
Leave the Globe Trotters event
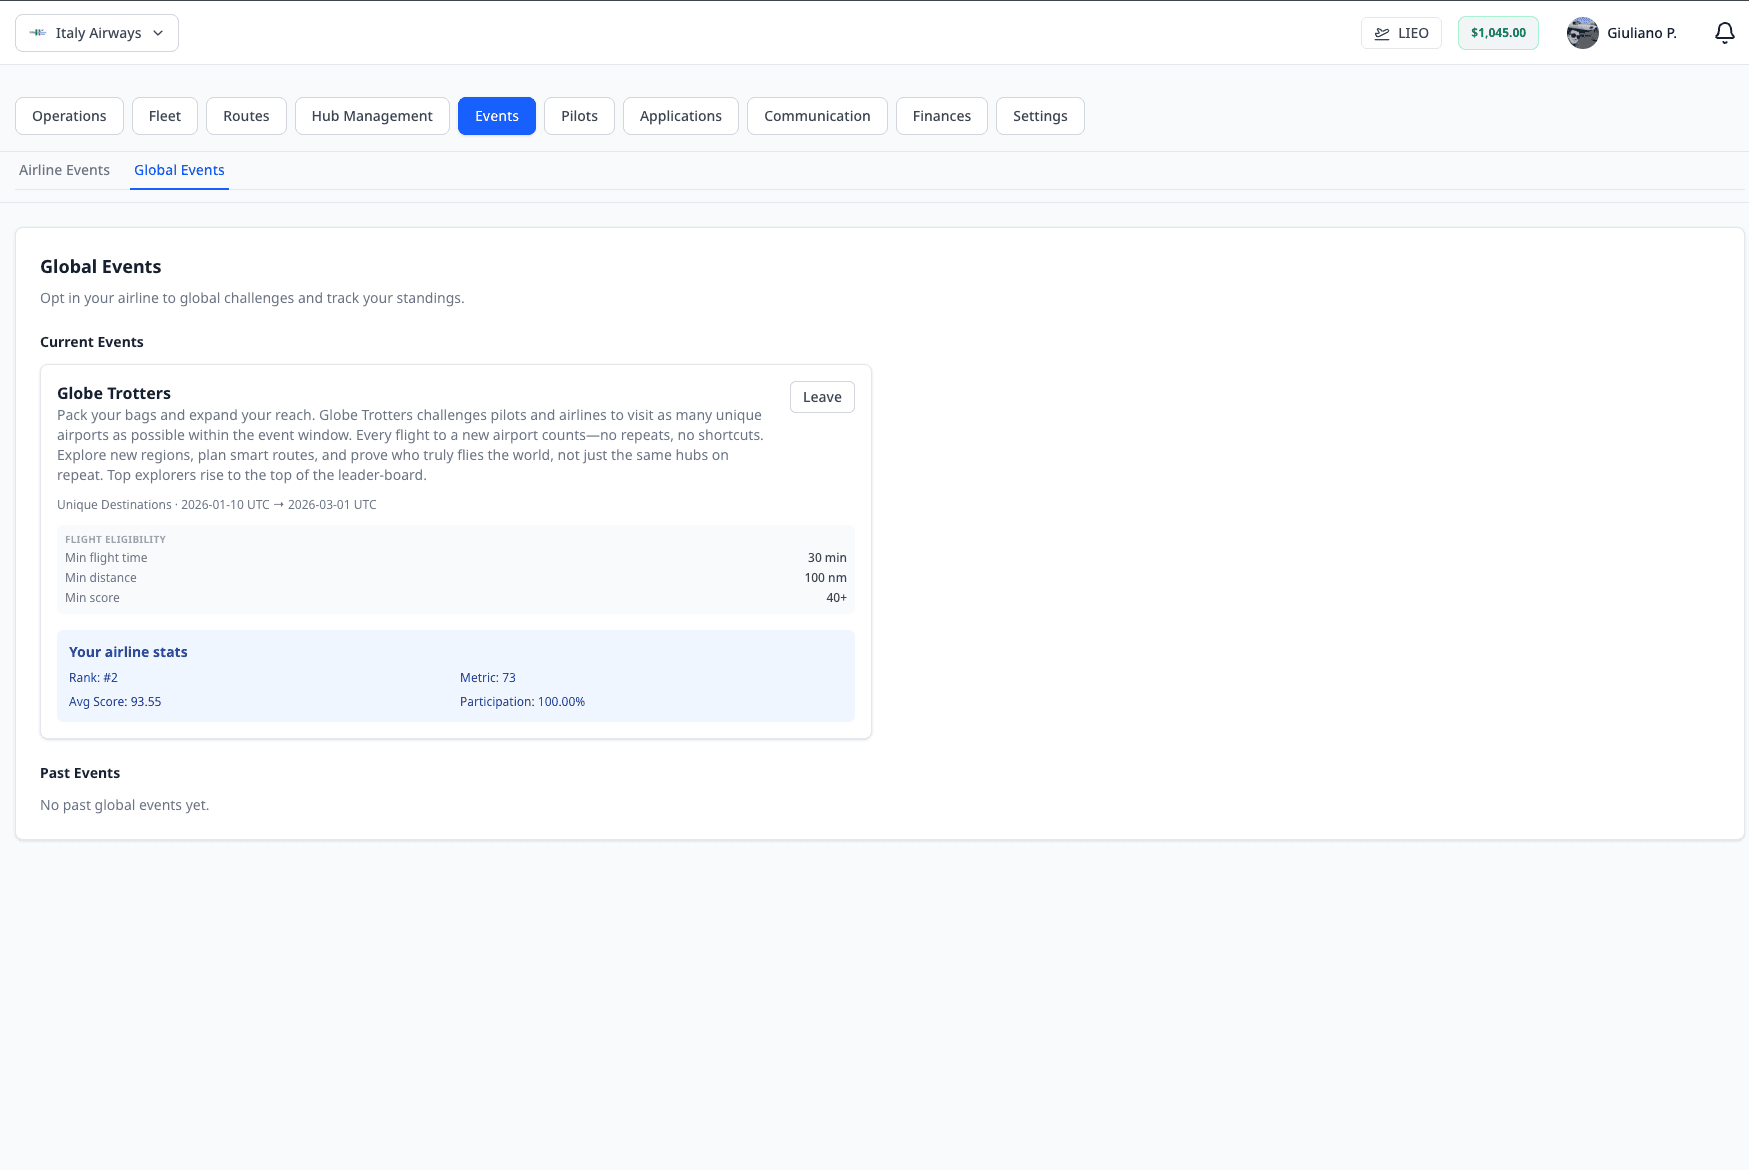tap(821, 396)
